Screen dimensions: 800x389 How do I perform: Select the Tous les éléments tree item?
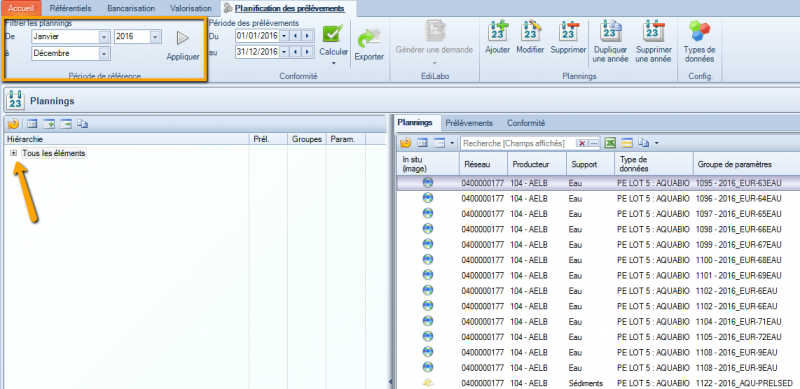pyautogui.click(x=54, y=153)
